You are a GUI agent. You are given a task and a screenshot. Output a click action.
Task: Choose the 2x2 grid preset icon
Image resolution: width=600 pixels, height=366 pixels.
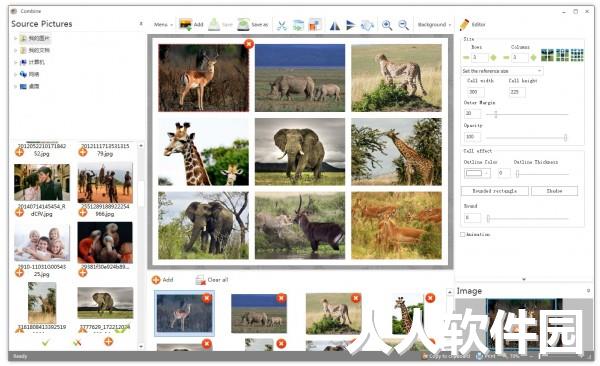click(x=547, y=56)
